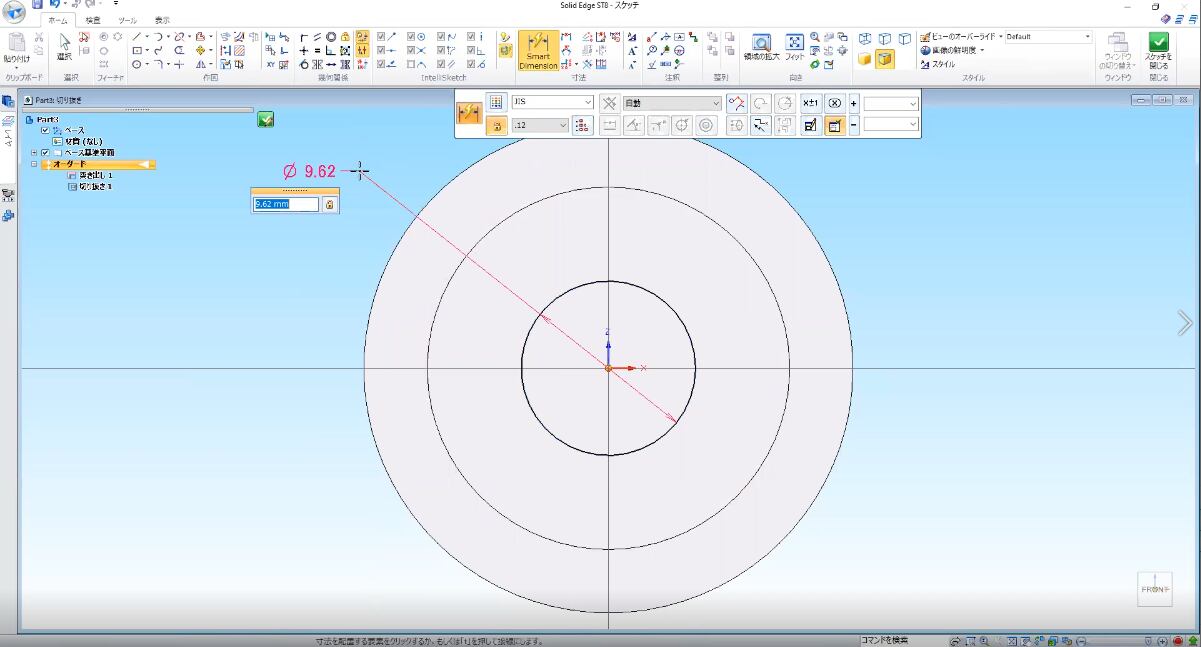
Task: Open the JIS dimension style dropdown
Action: (552, 103)
